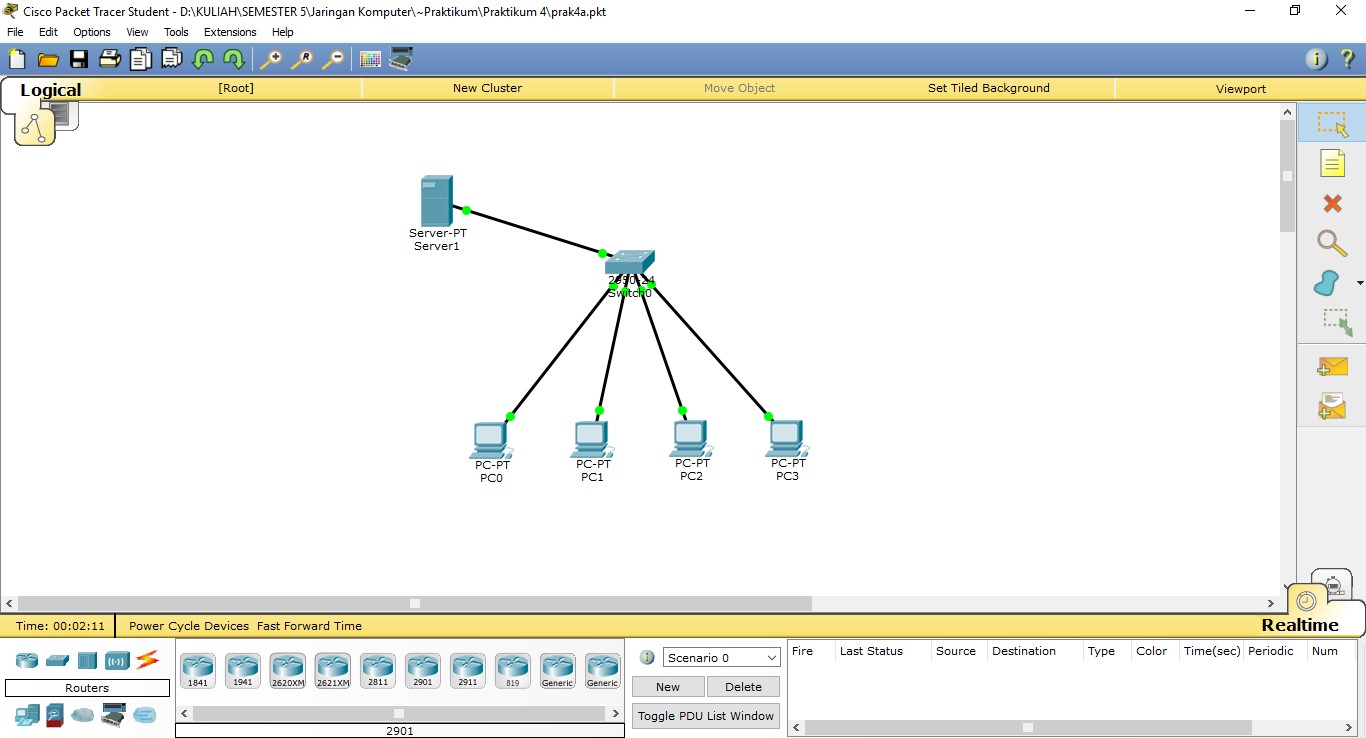This screenshot has width=1366, height=738.
Task: Click Power Cycle Devices in the status bar
Action: coord(188,626)
